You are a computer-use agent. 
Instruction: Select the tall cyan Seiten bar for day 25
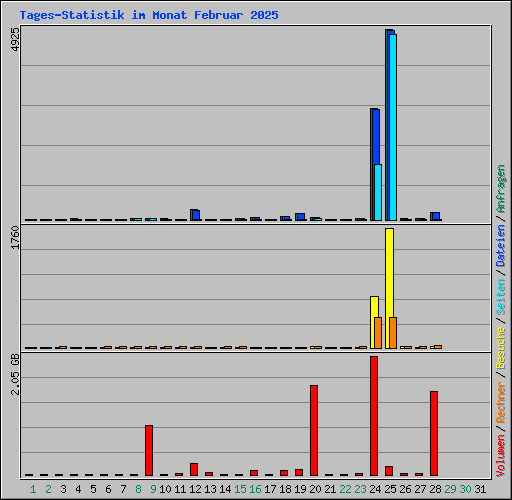pos(393,127)
